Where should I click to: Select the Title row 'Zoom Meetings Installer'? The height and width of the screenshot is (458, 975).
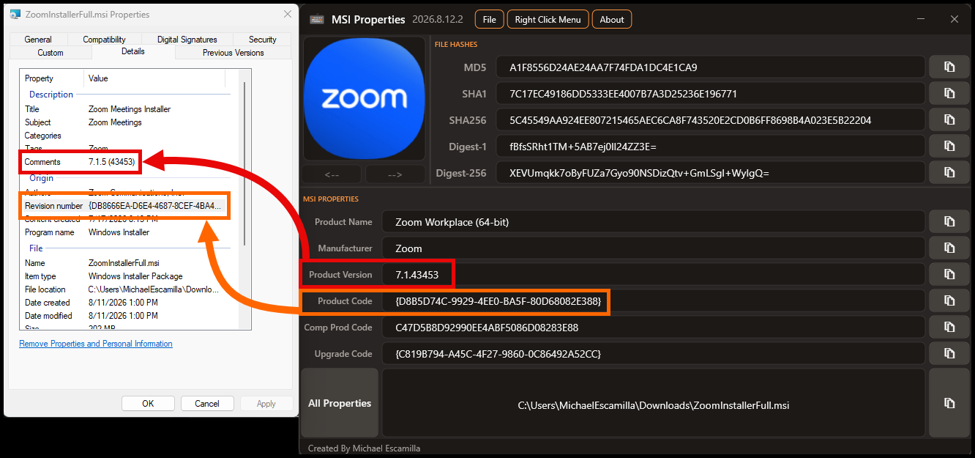tap(127, 109)
